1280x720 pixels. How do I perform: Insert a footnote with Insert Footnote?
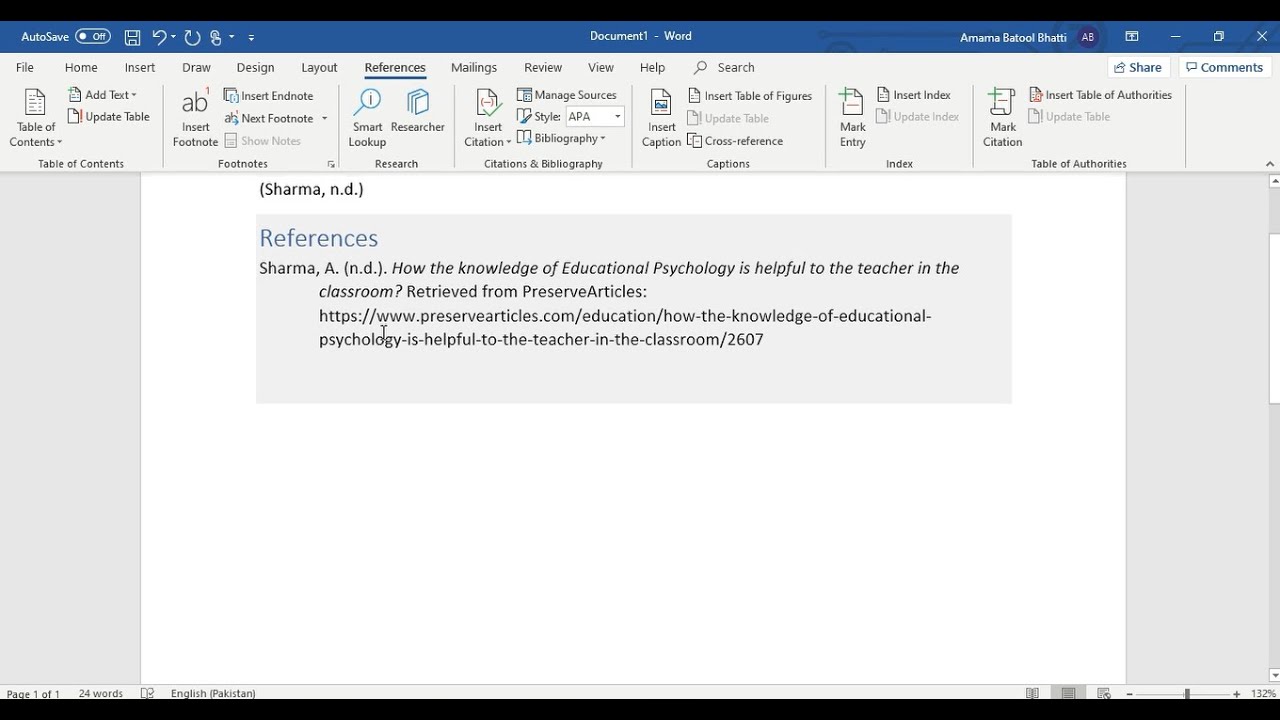pos(195,118)
